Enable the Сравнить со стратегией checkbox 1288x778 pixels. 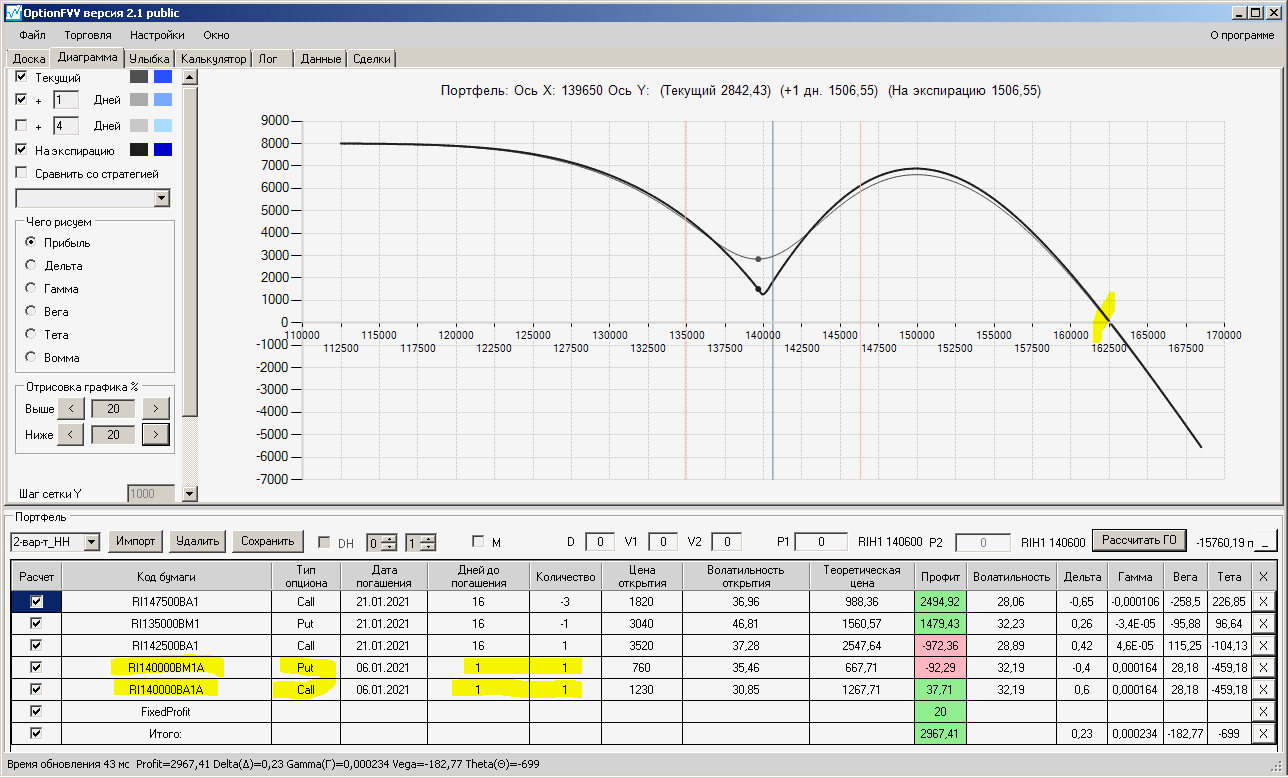coord(22,173)
